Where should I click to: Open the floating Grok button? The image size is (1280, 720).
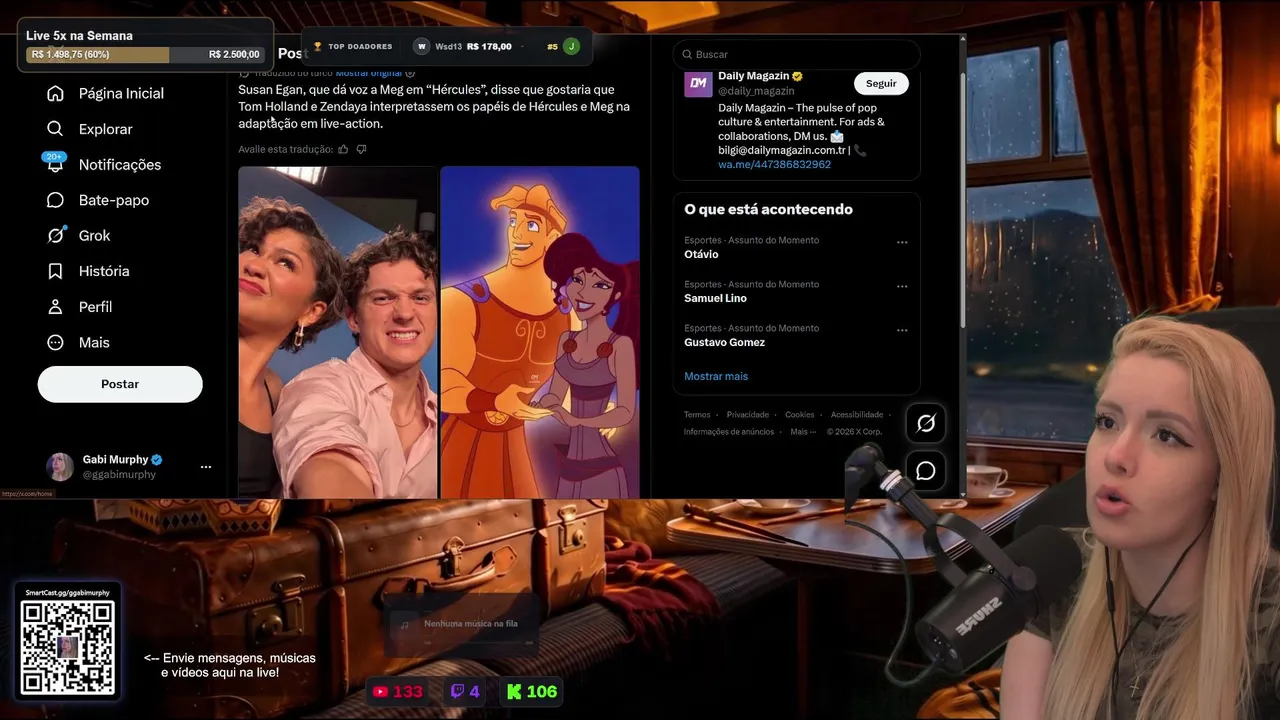926,423
